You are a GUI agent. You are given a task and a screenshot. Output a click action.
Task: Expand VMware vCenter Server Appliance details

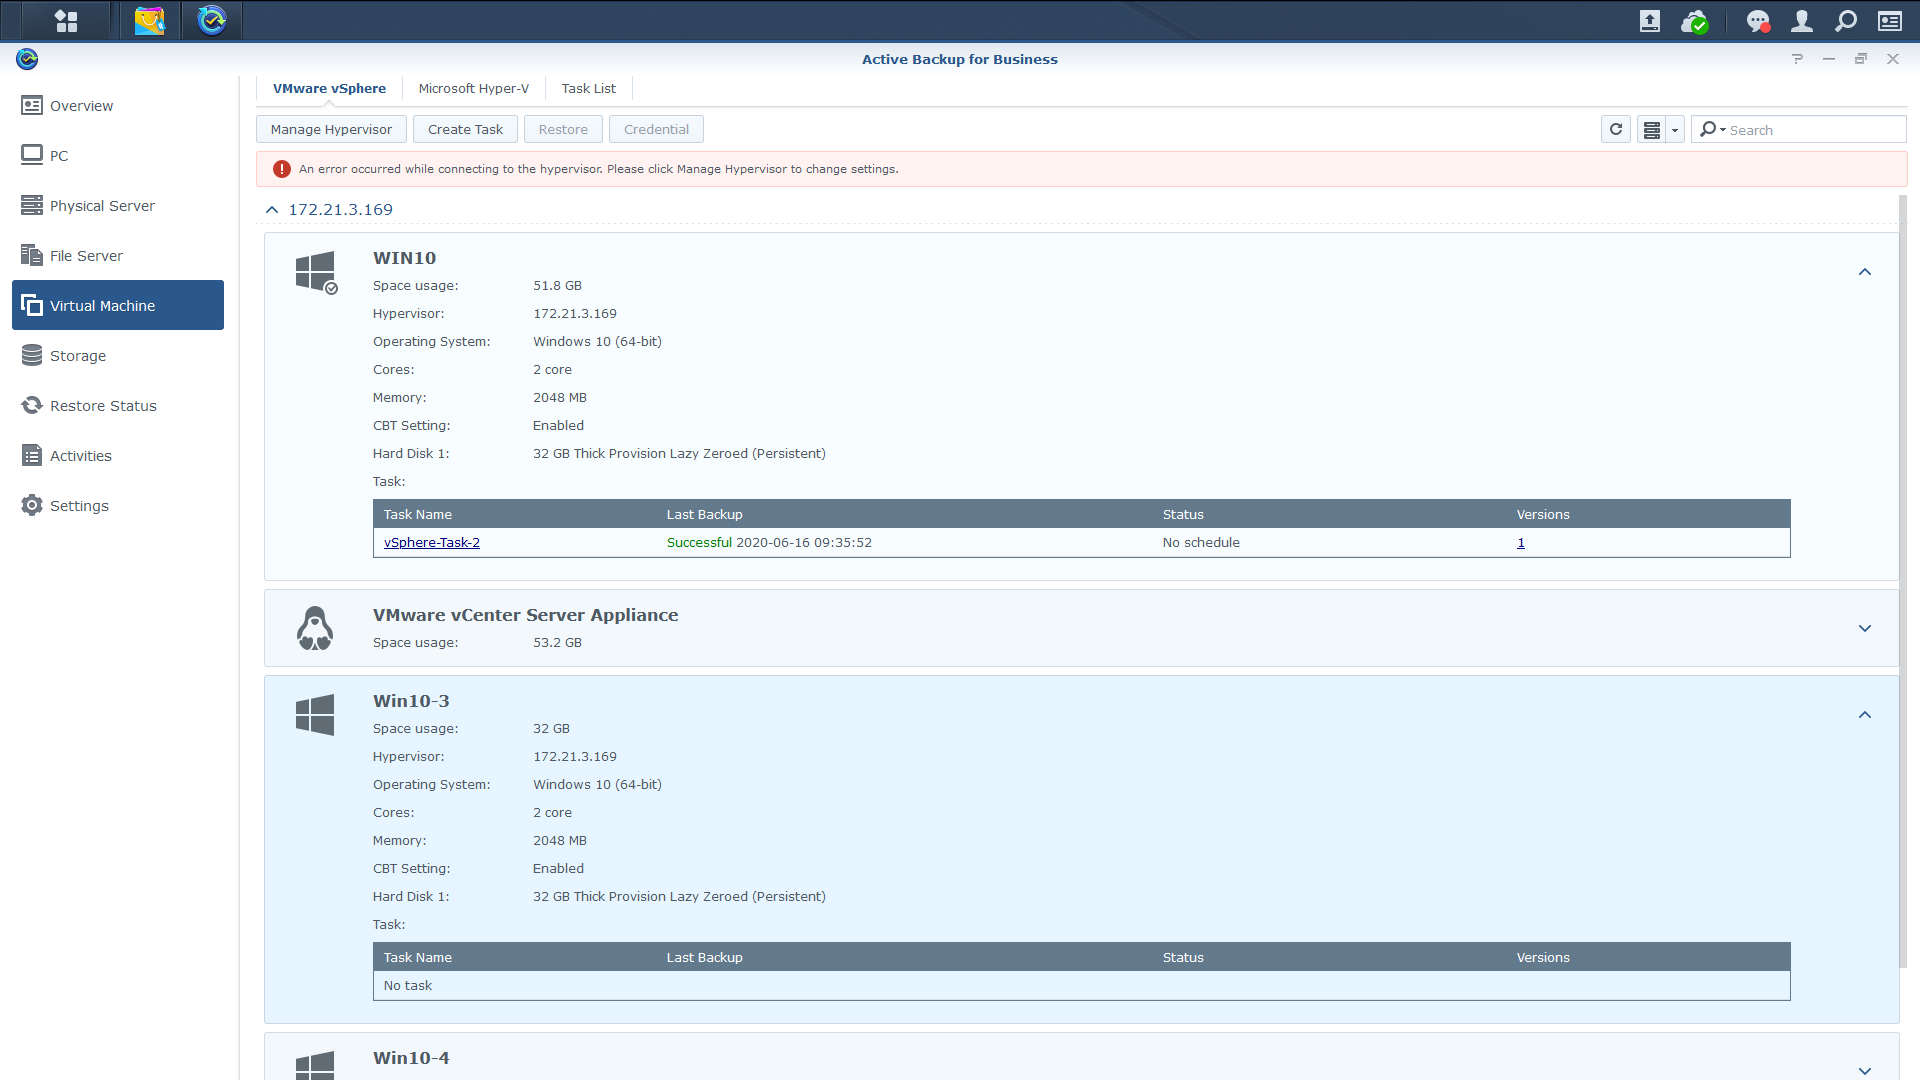point(1864,629)
